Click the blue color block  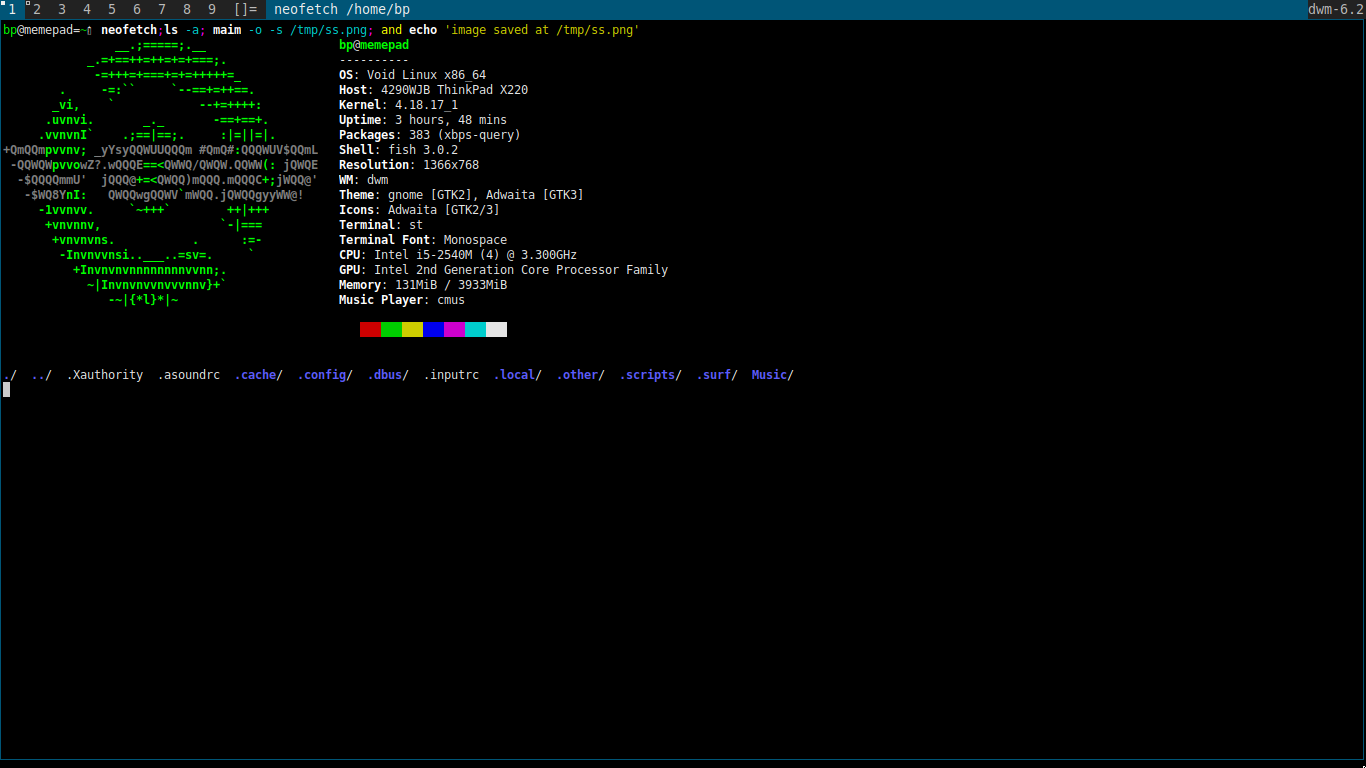433,329
